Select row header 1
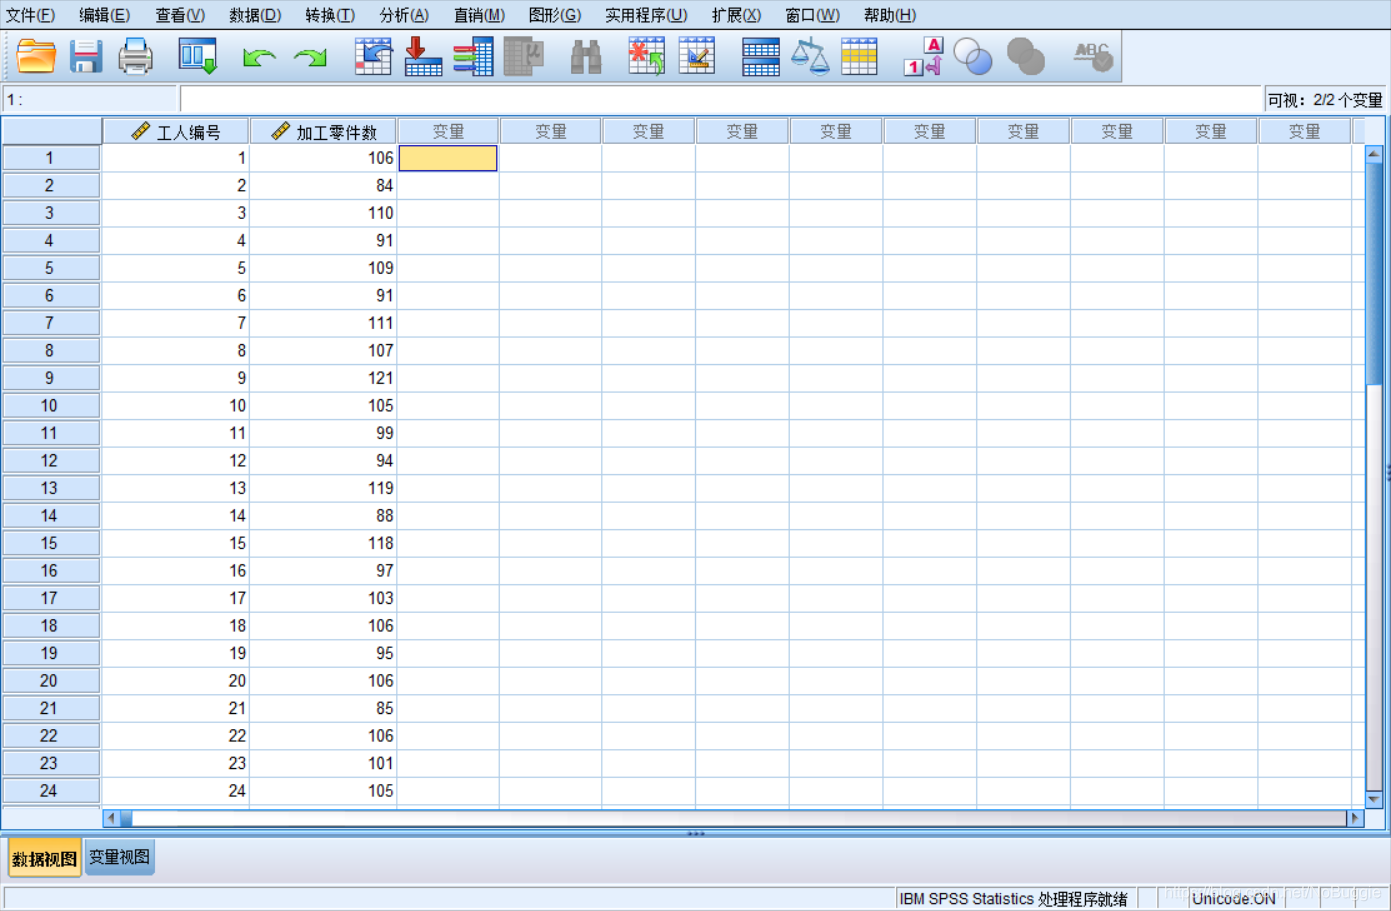 (x=50, y=158)
